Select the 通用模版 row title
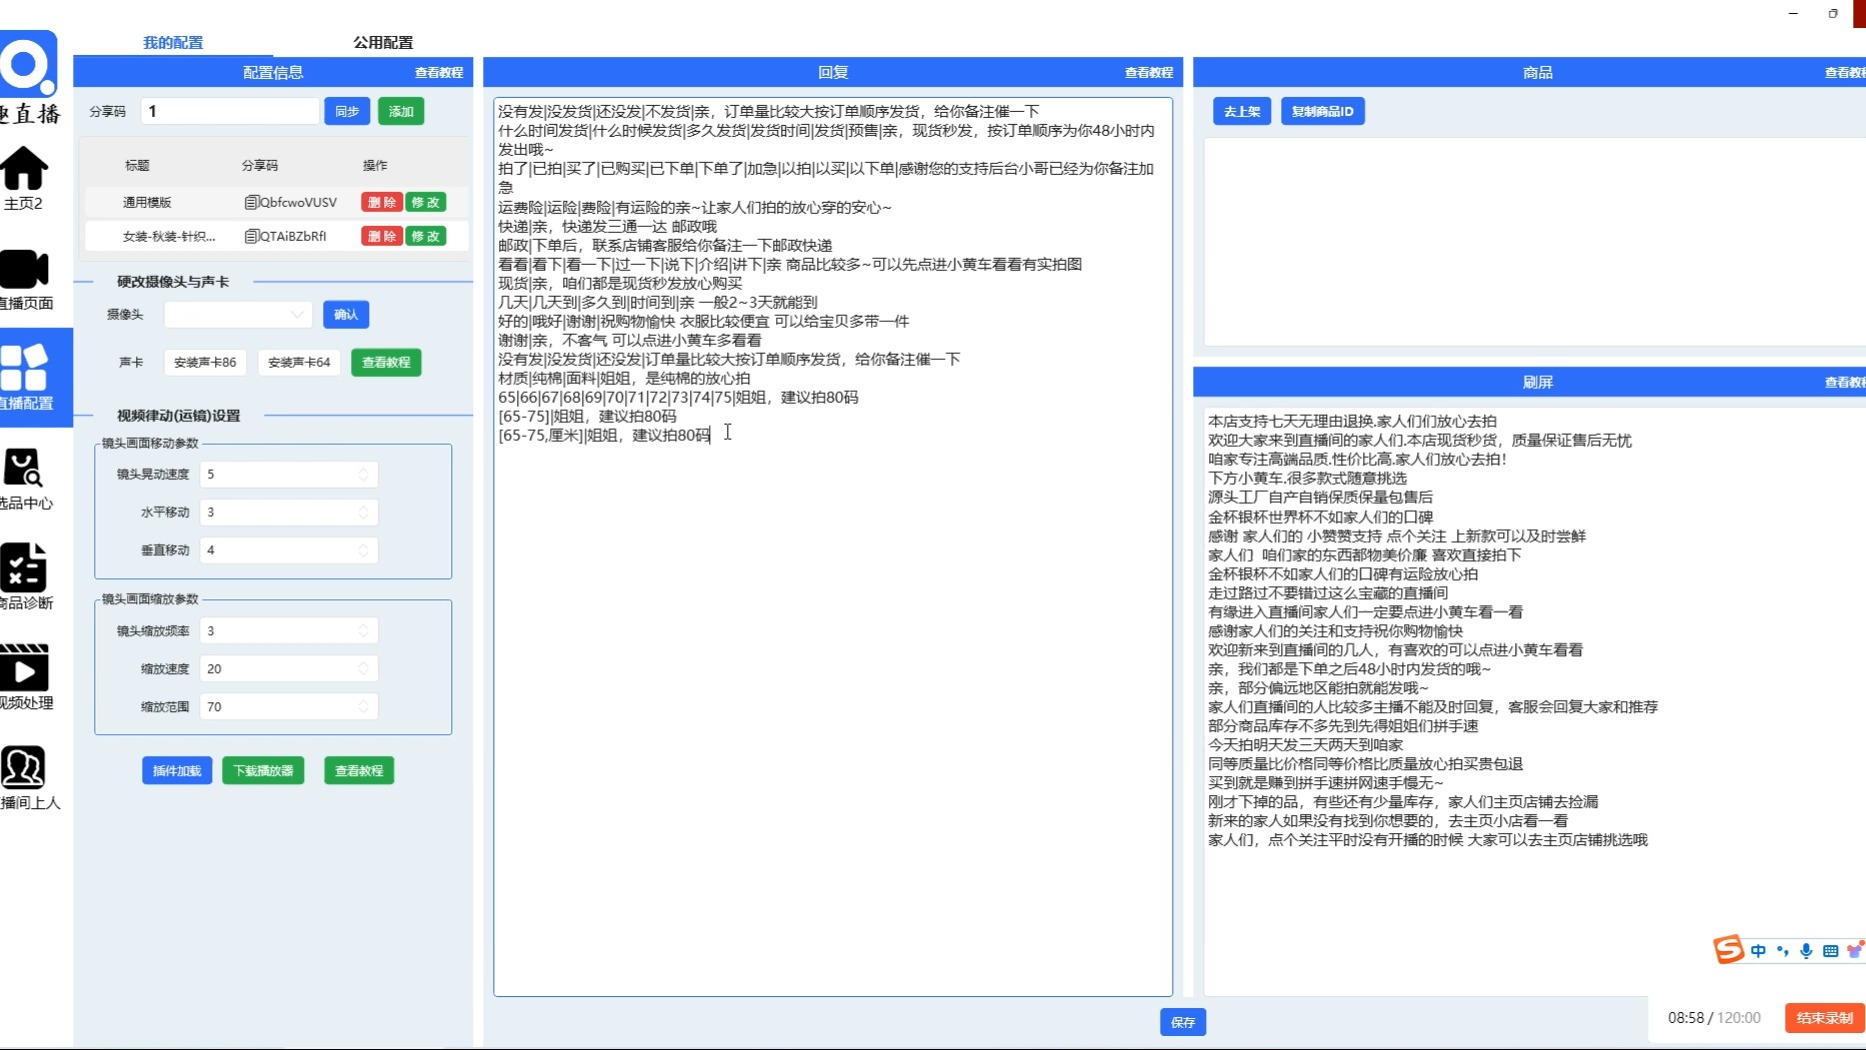 [x=147, y=202]
